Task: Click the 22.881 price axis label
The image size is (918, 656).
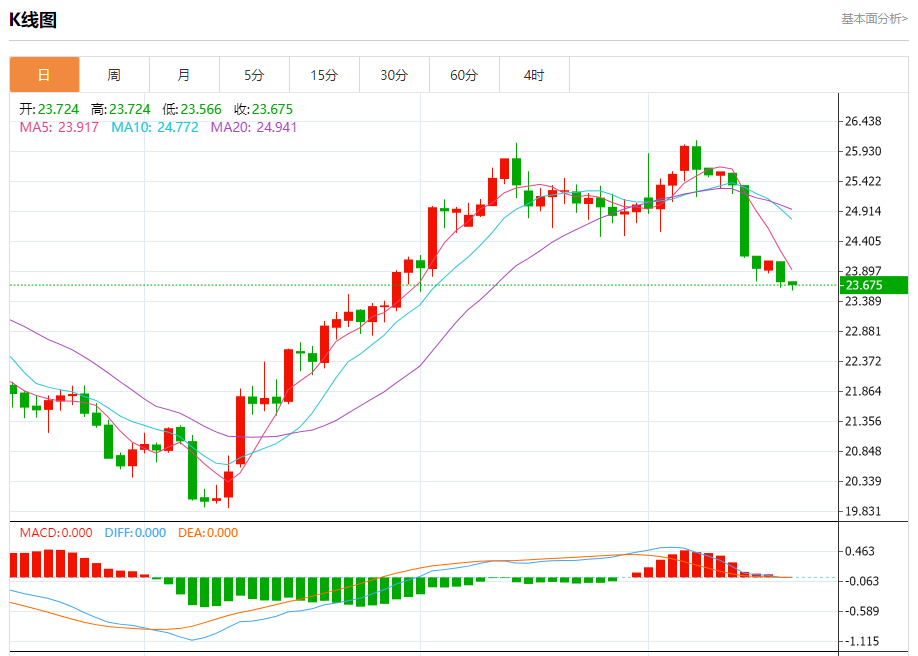Action: tap(863, 331)
